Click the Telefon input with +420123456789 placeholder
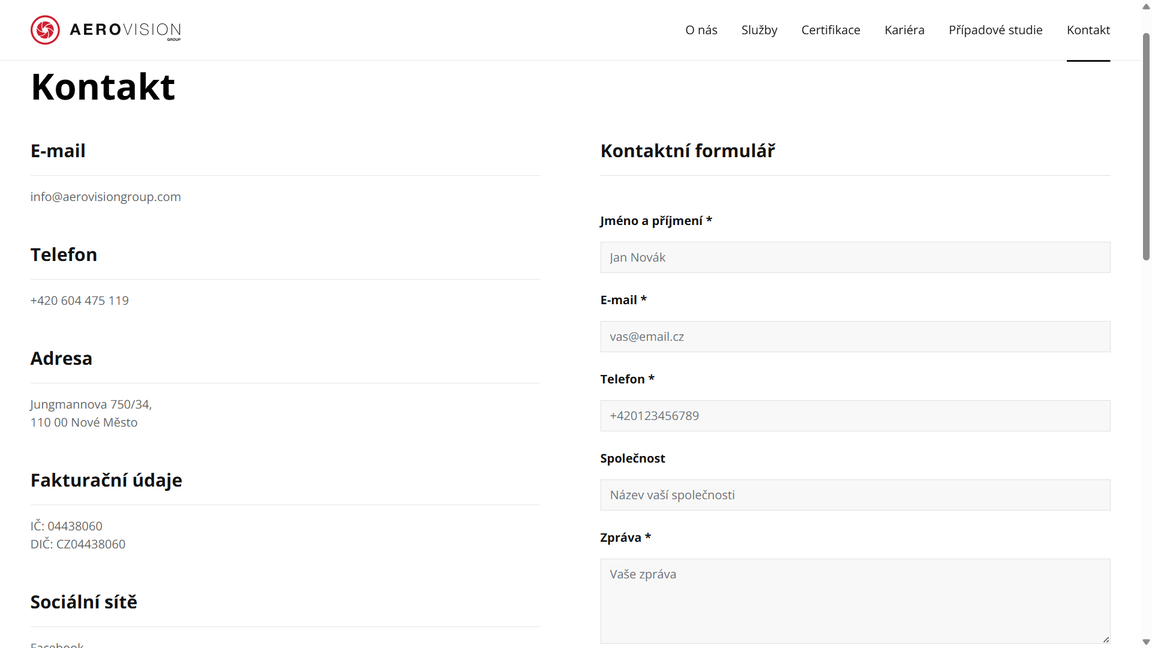The width and height of the screenshot is (1152, 648). point(855,415)
